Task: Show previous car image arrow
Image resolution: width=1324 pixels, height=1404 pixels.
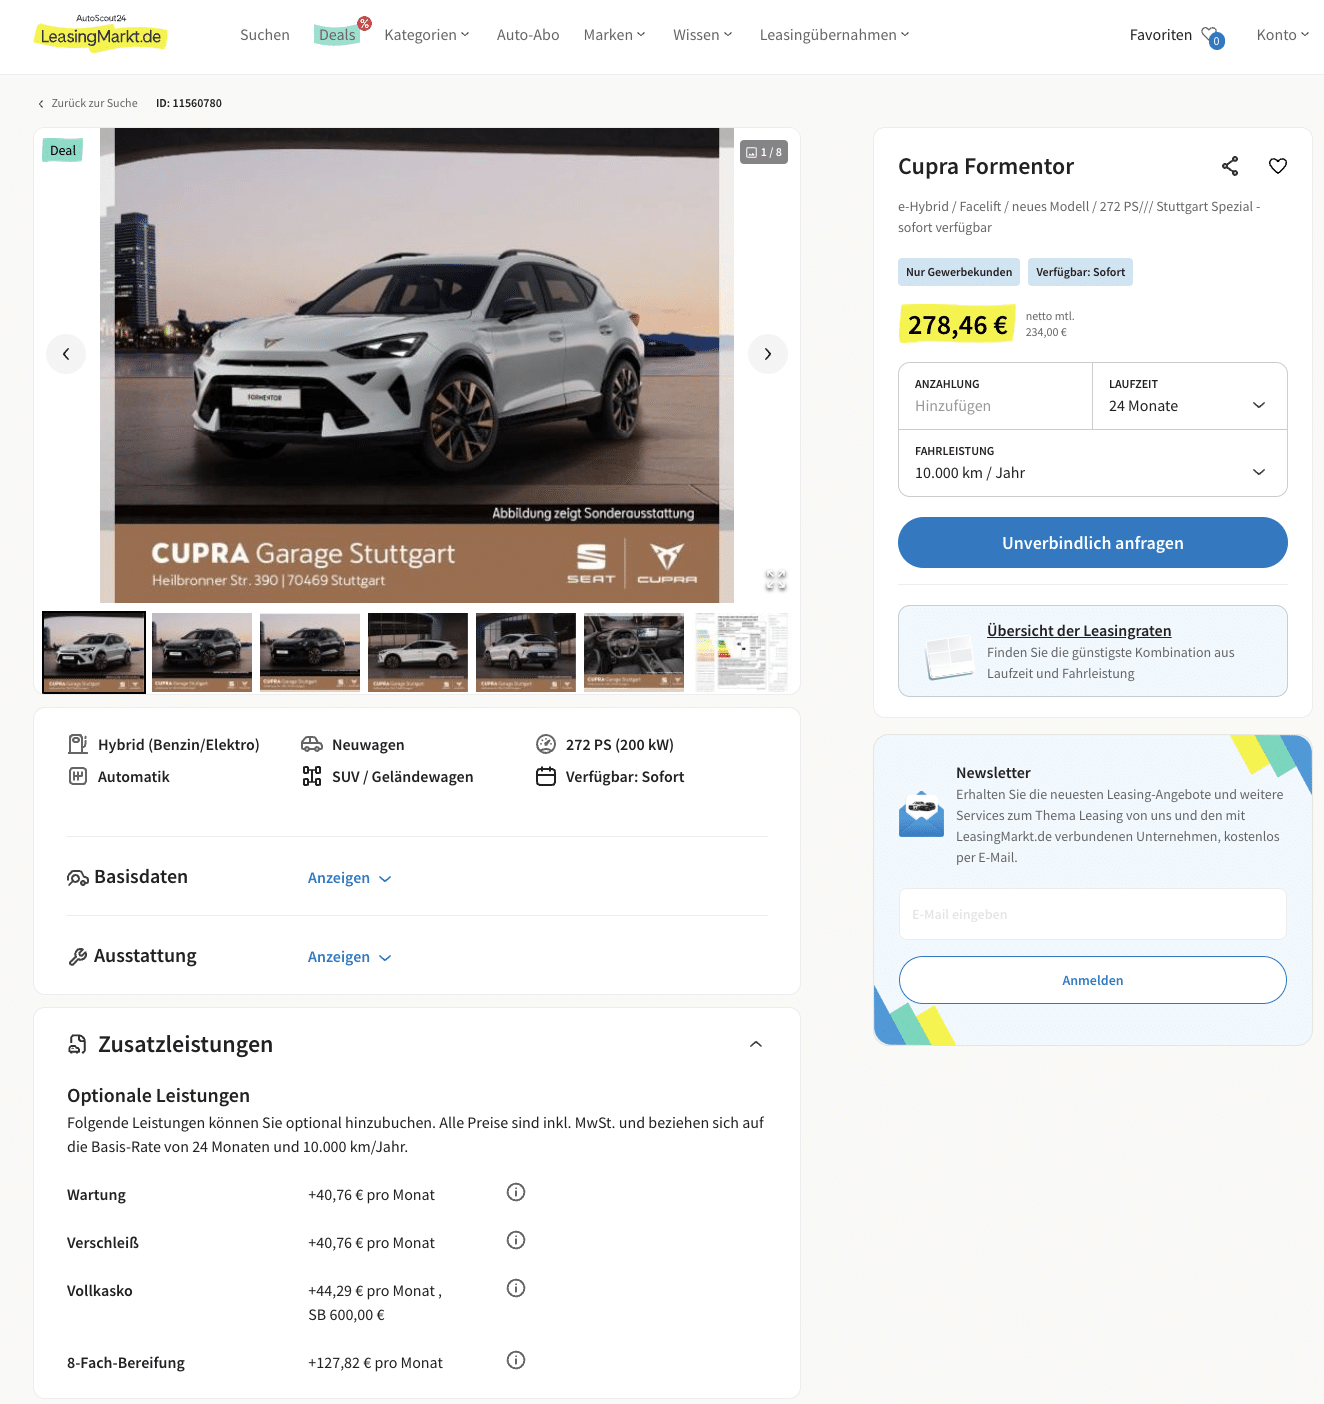Action: tap(66, 354)
